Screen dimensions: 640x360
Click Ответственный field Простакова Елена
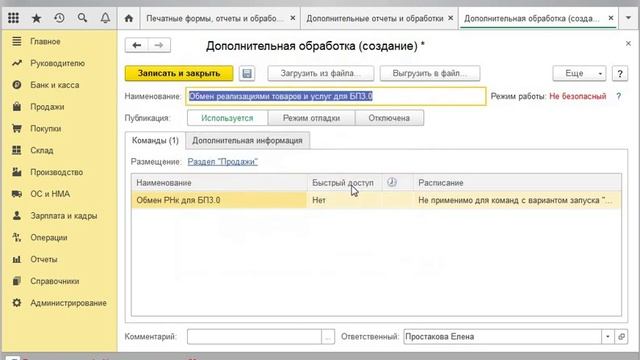click(502, 337)
